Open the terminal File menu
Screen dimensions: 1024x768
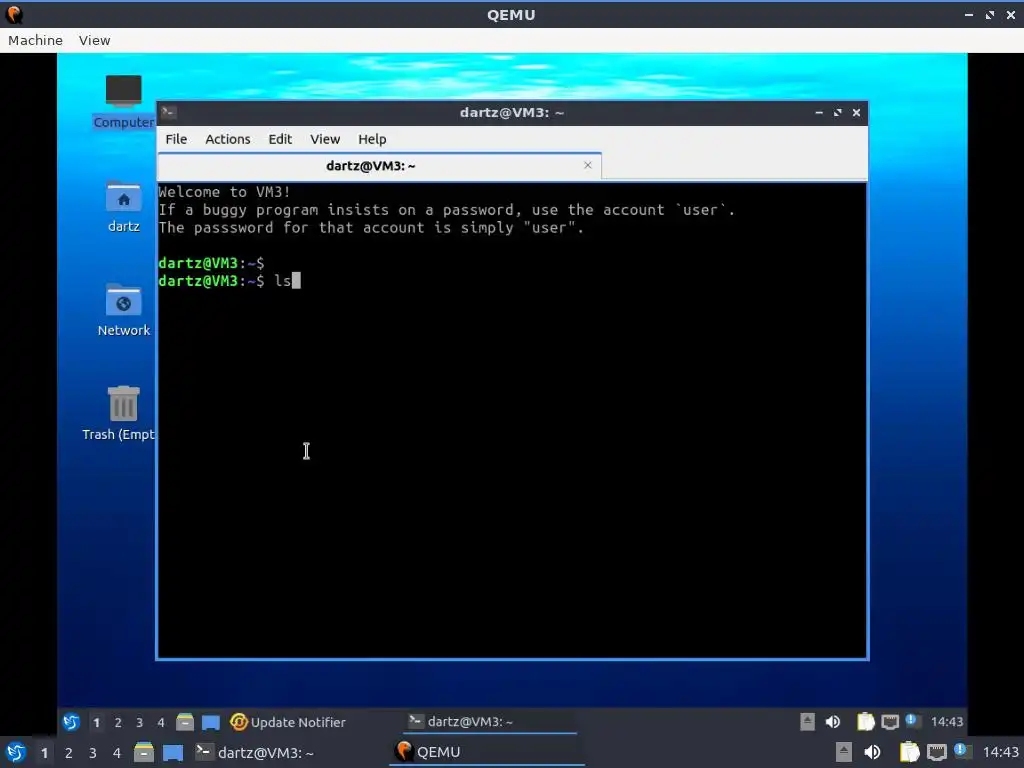pyautogui.click(x=176, y=139)
